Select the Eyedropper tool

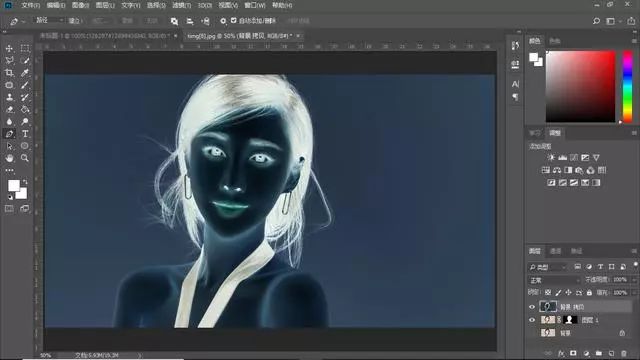point(25,73)
